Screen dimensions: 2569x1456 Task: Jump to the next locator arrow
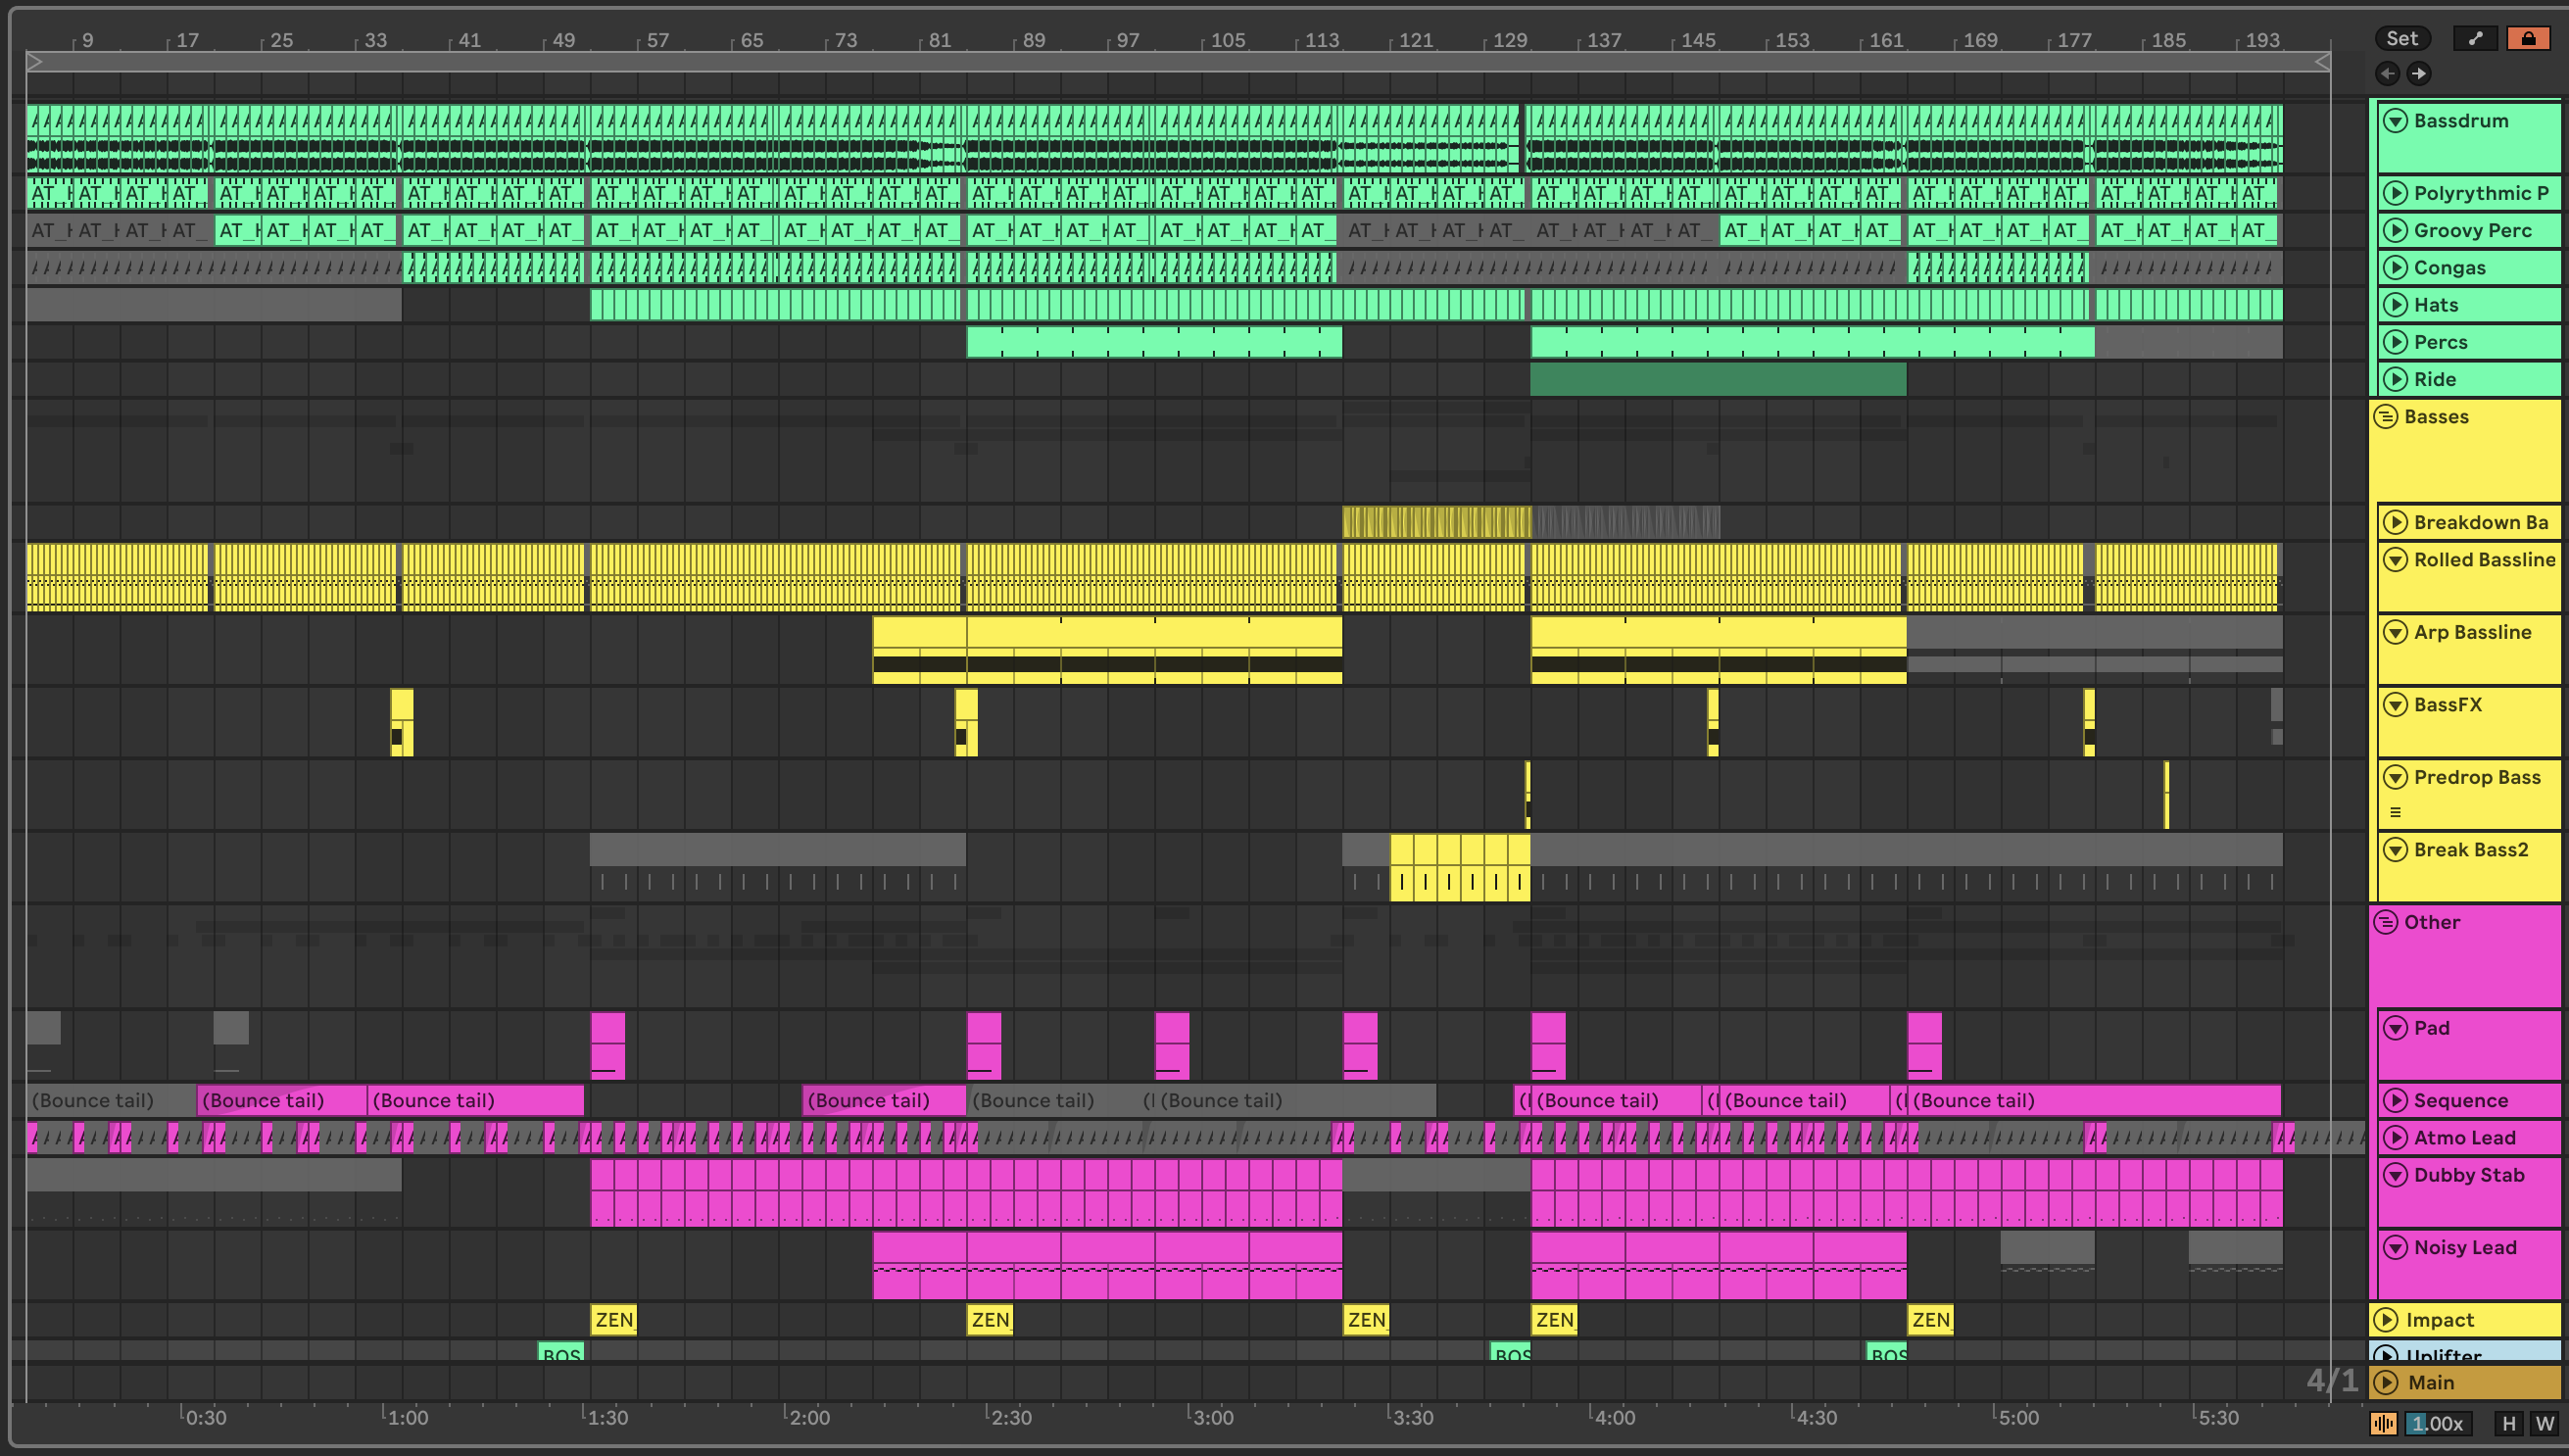[x=2419, y=73]
